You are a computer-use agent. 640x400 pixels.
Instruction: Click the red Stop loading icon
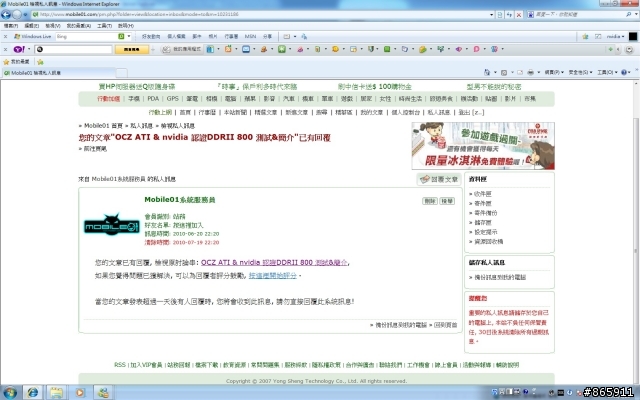pyautogui.click(x=519, y=15)
